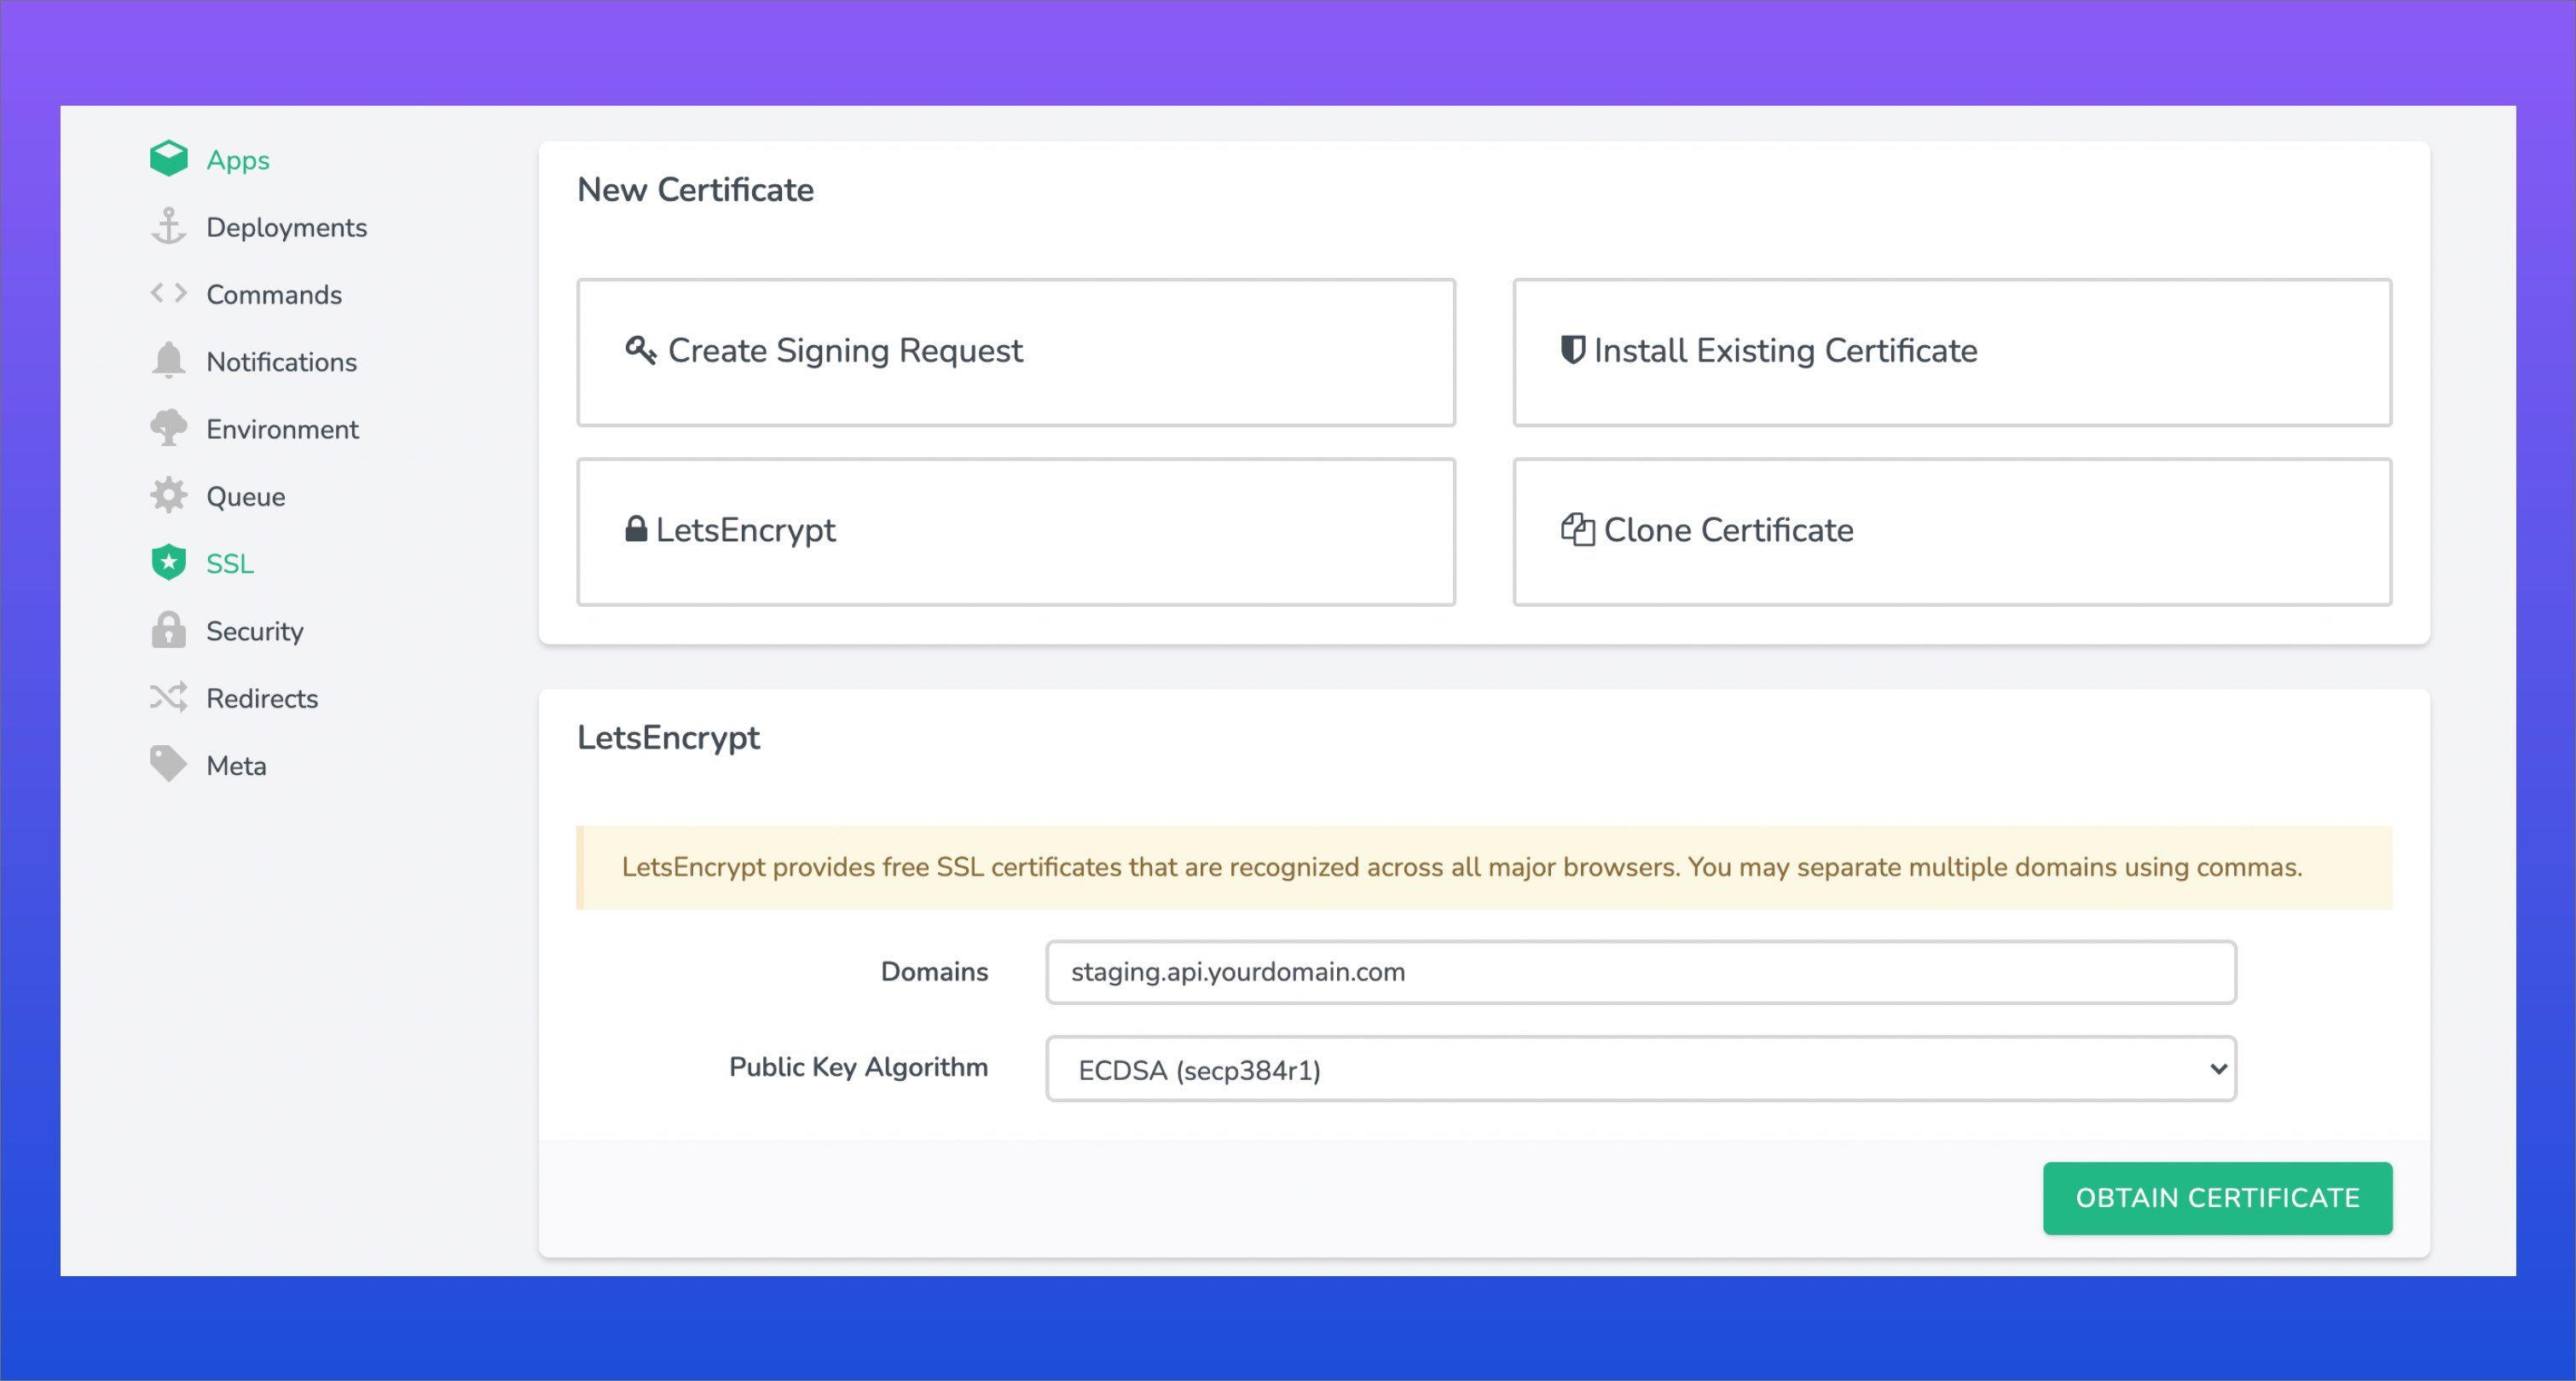
Task: Choose the Clone Certificate option
Action: coord(1951,531)
